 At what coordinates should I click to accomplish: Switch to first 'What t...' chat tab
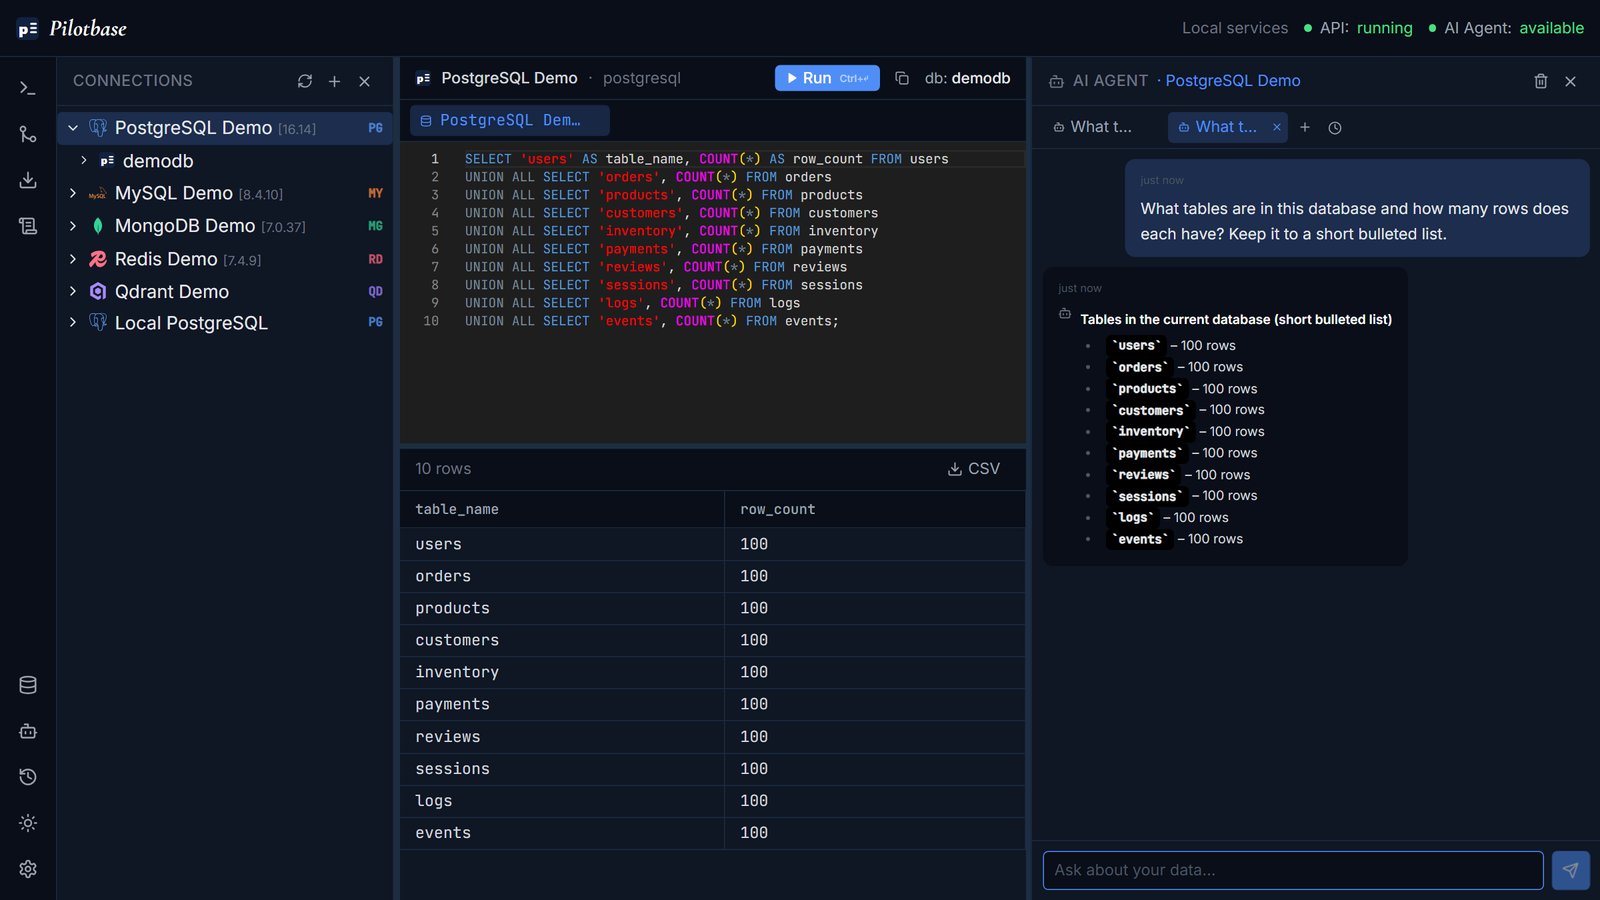[1092, 127]
